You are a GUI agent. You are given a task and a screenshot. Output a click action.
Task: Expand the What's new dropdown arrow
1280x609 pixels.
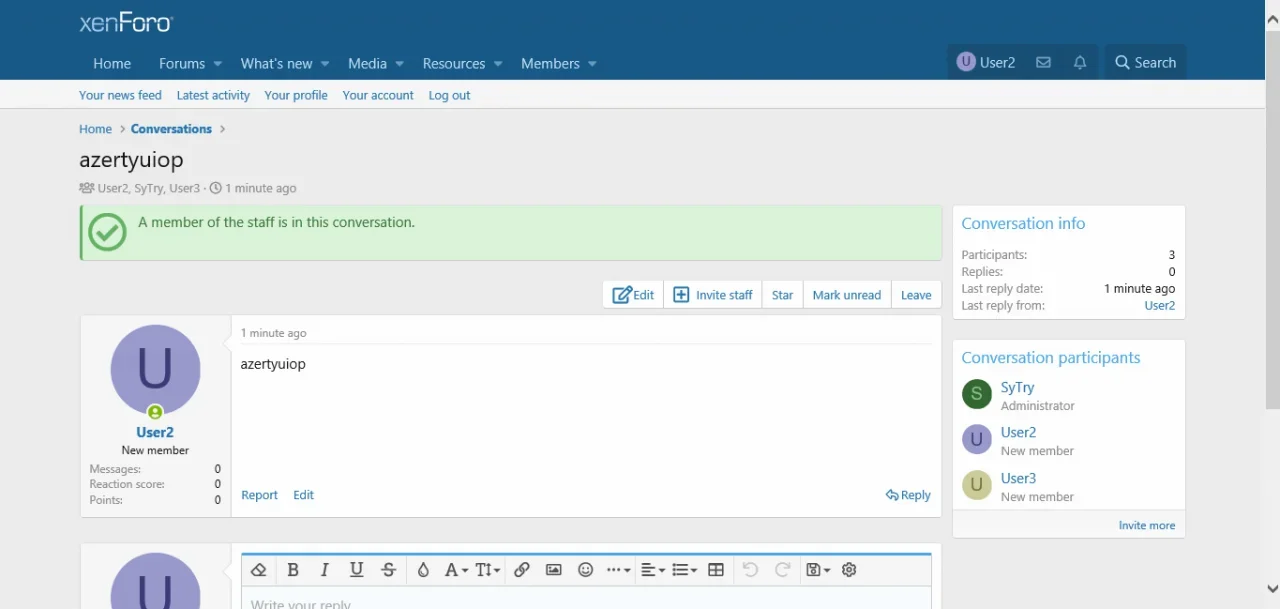point(325,64)
